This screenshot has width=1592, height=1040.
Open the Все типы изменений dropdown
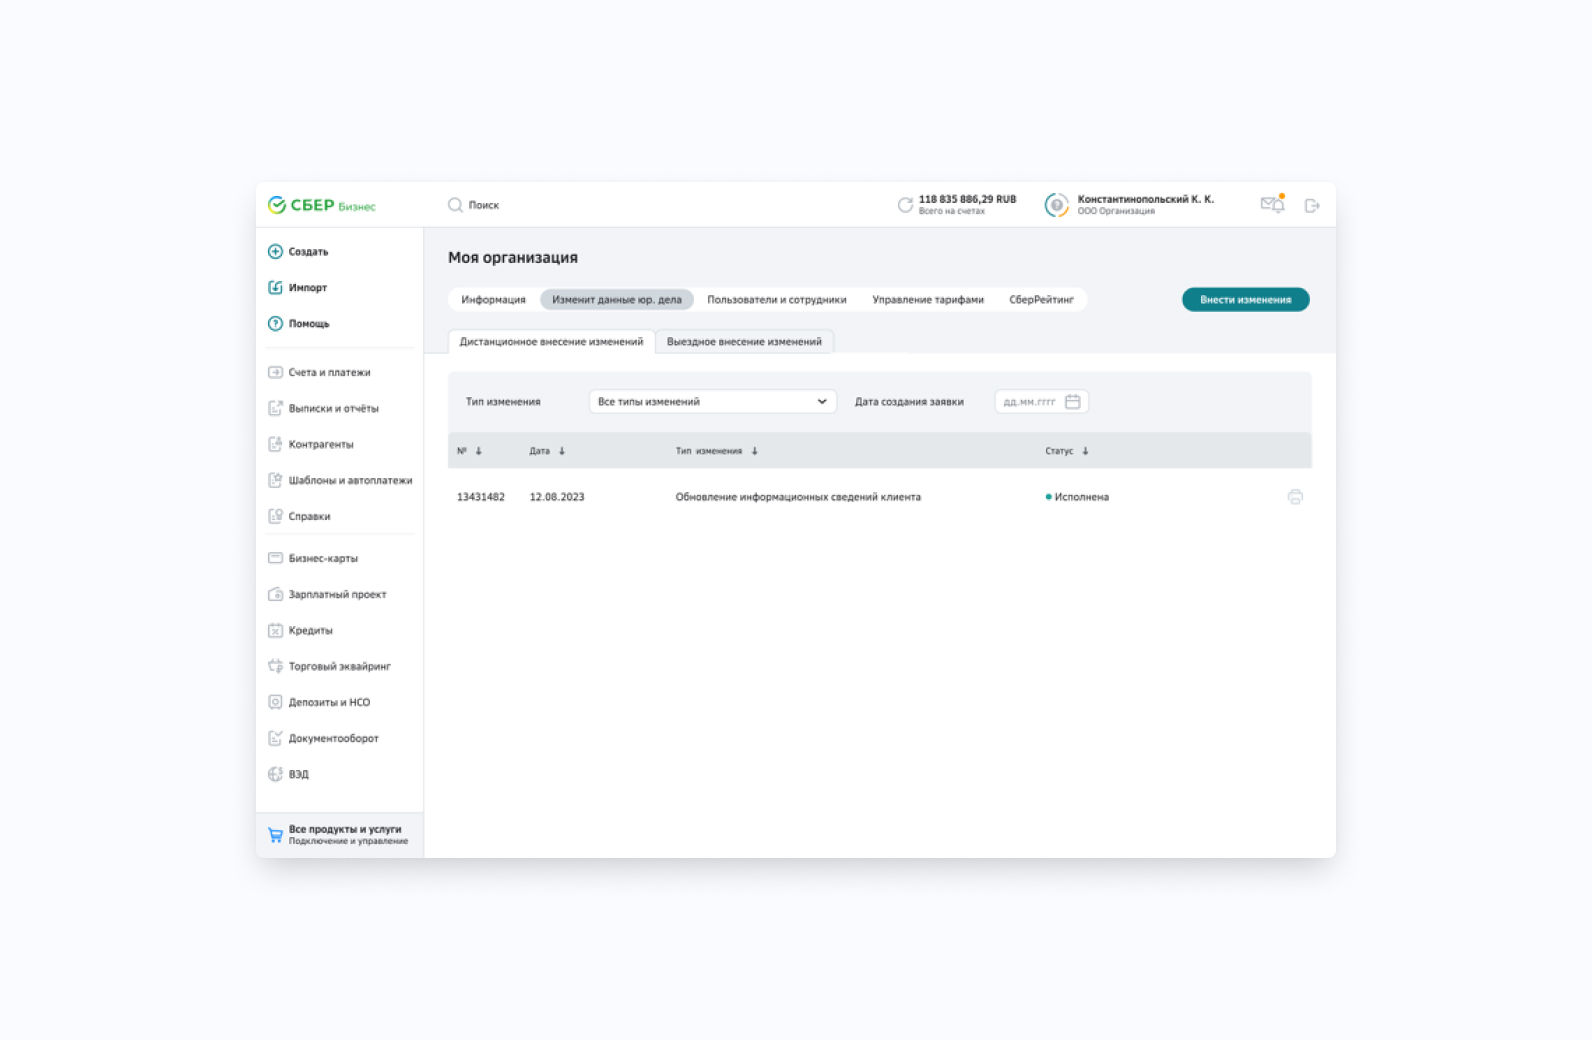(x=713, y=401)
